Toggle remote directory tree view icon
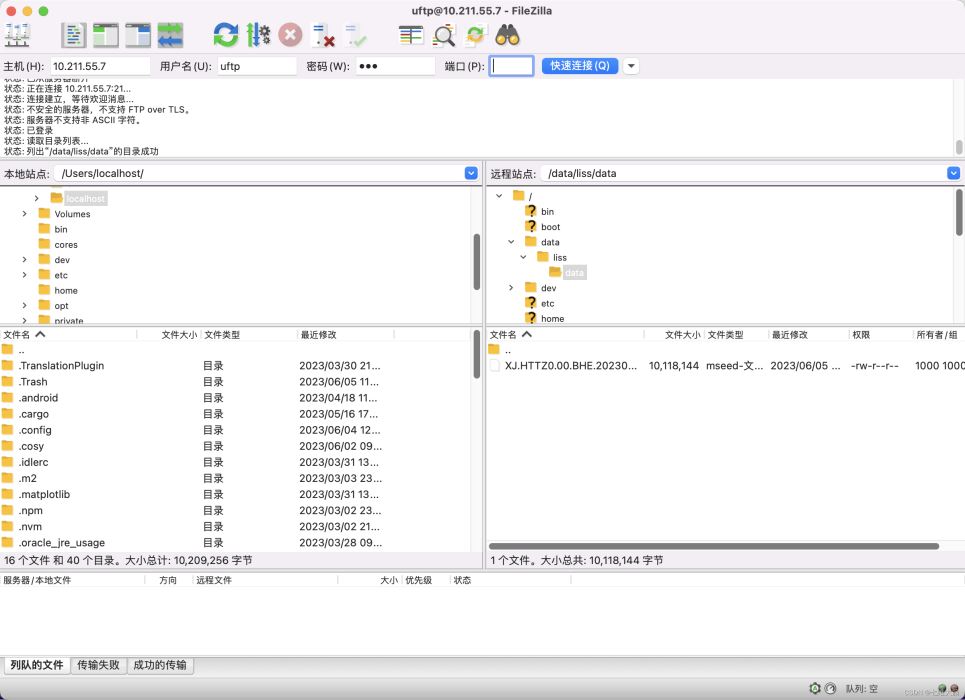The height and width of the screenshot is (700, 965). (x=138, y=35)
